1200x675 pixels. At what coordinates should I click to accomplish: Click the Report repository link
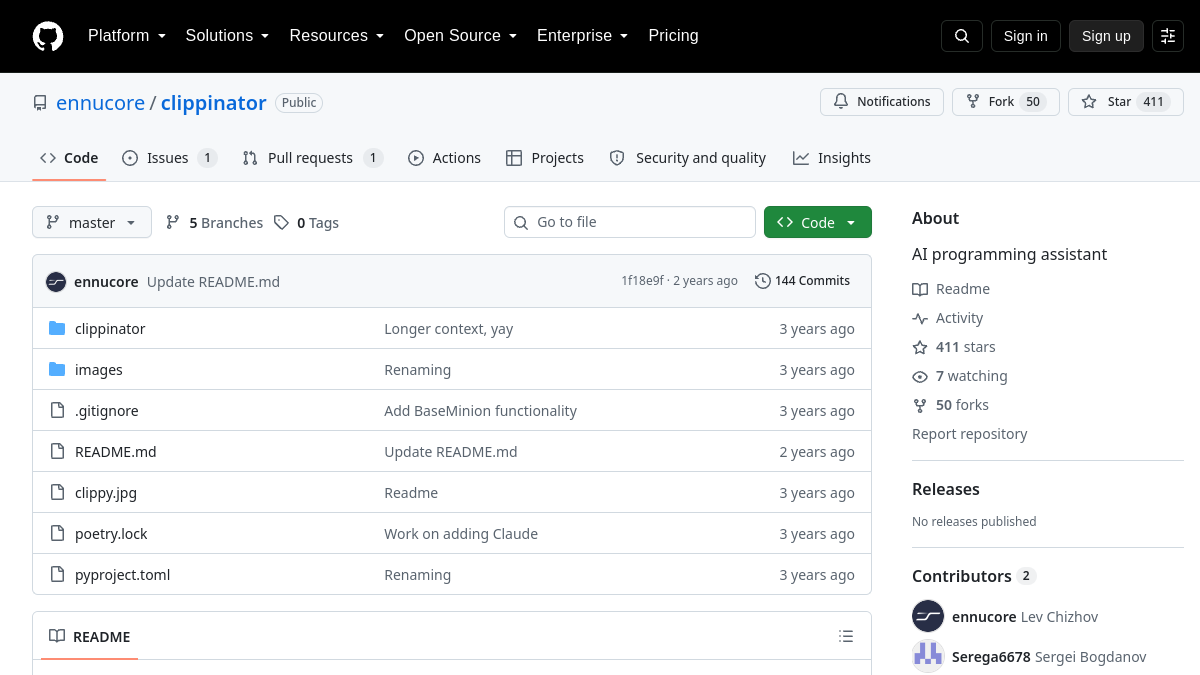[x=970, y=434]
